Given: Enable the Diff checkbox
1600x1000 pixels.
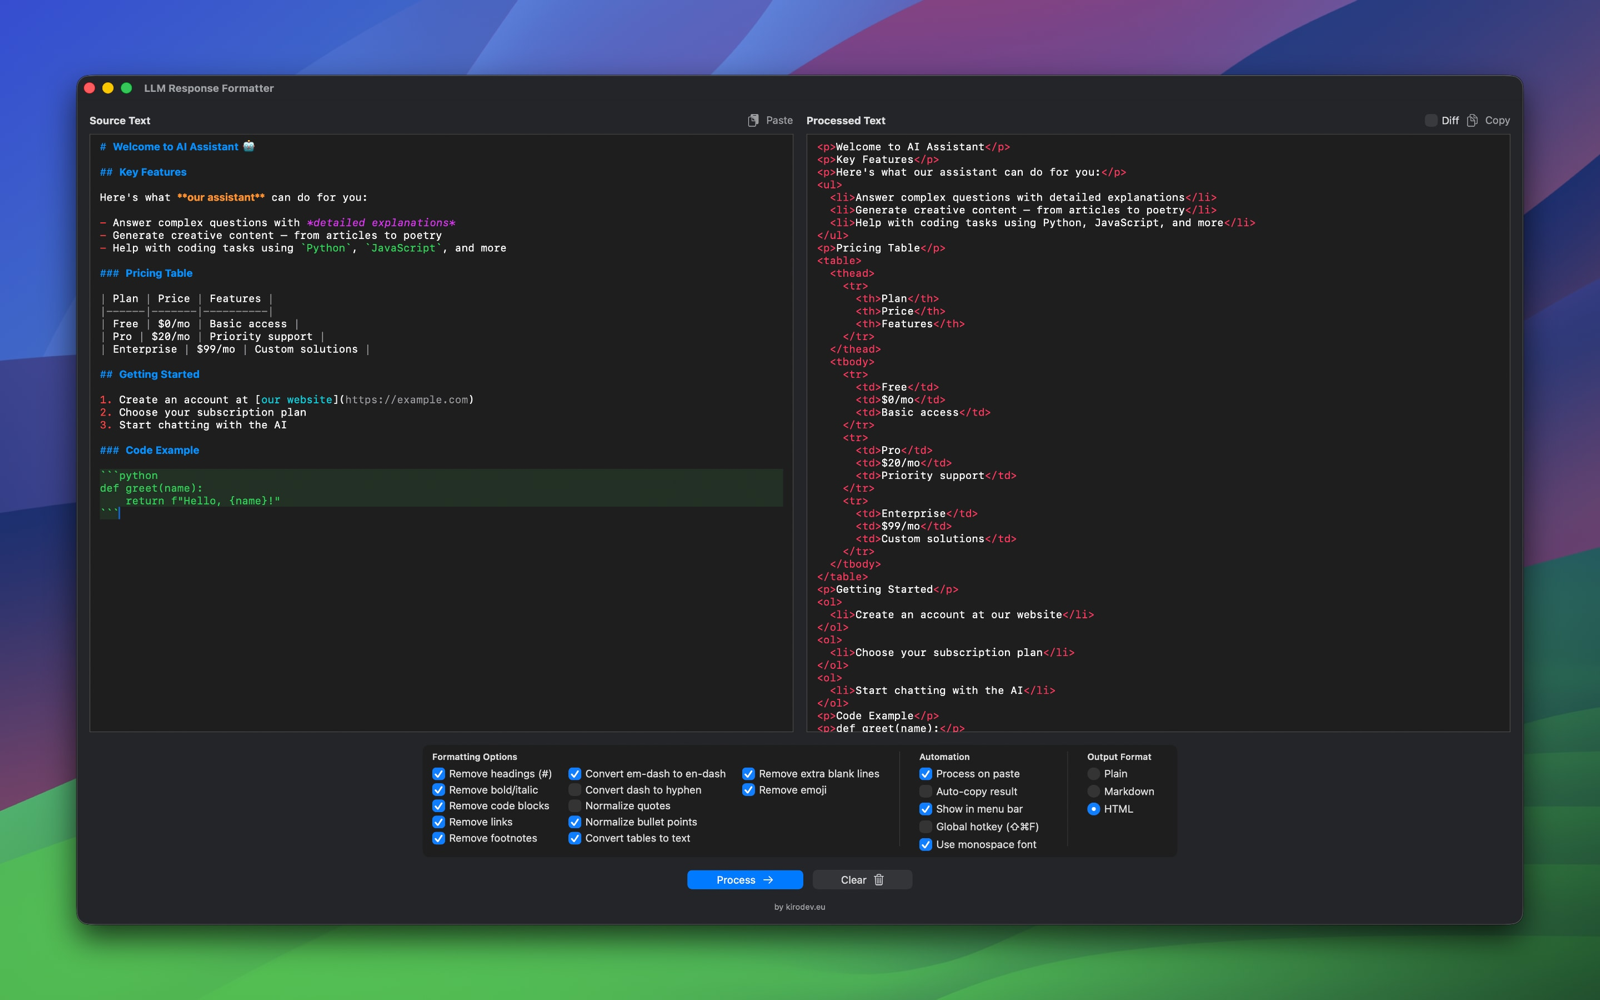Looking at the screenshot, I should [1431, 120].
